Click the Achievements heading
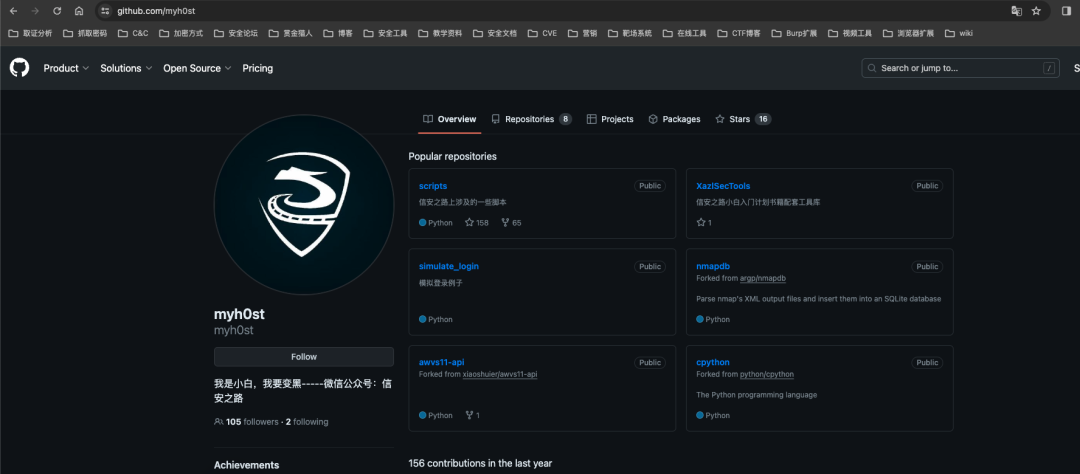Viewport: 1080px width, 474px height. coord(247,465)
